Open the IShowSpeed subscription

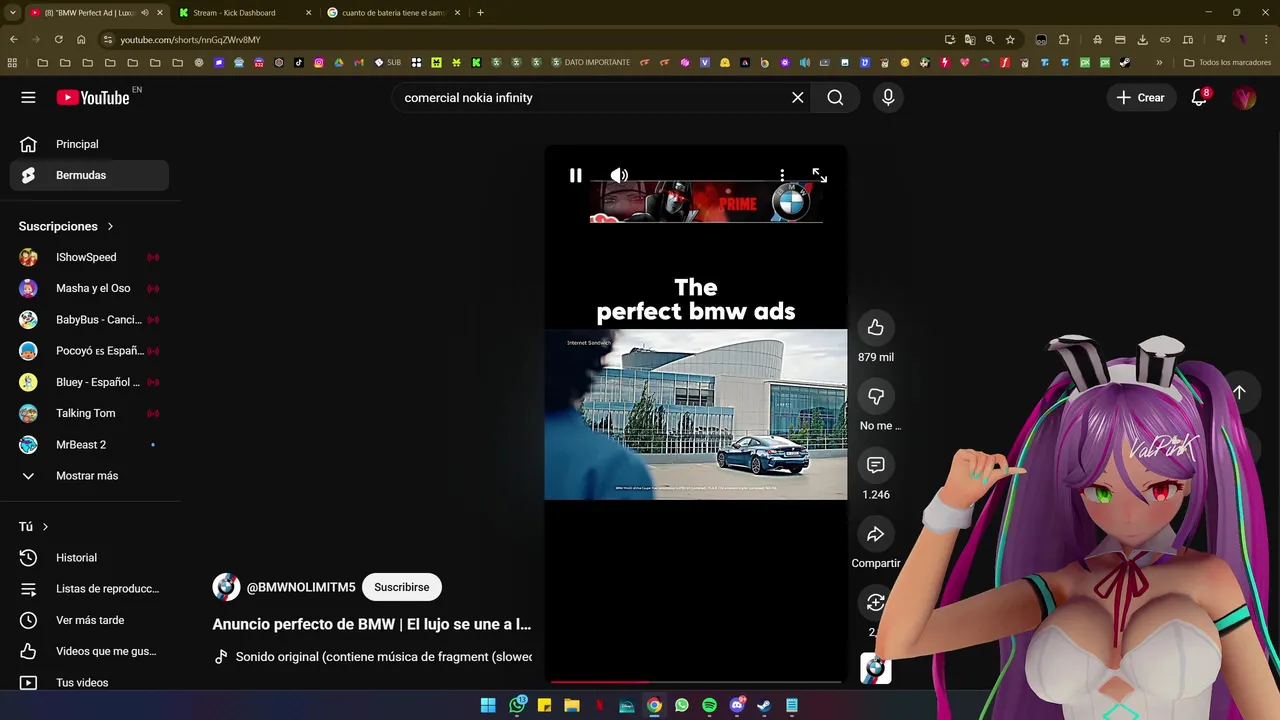coord(90,257)
